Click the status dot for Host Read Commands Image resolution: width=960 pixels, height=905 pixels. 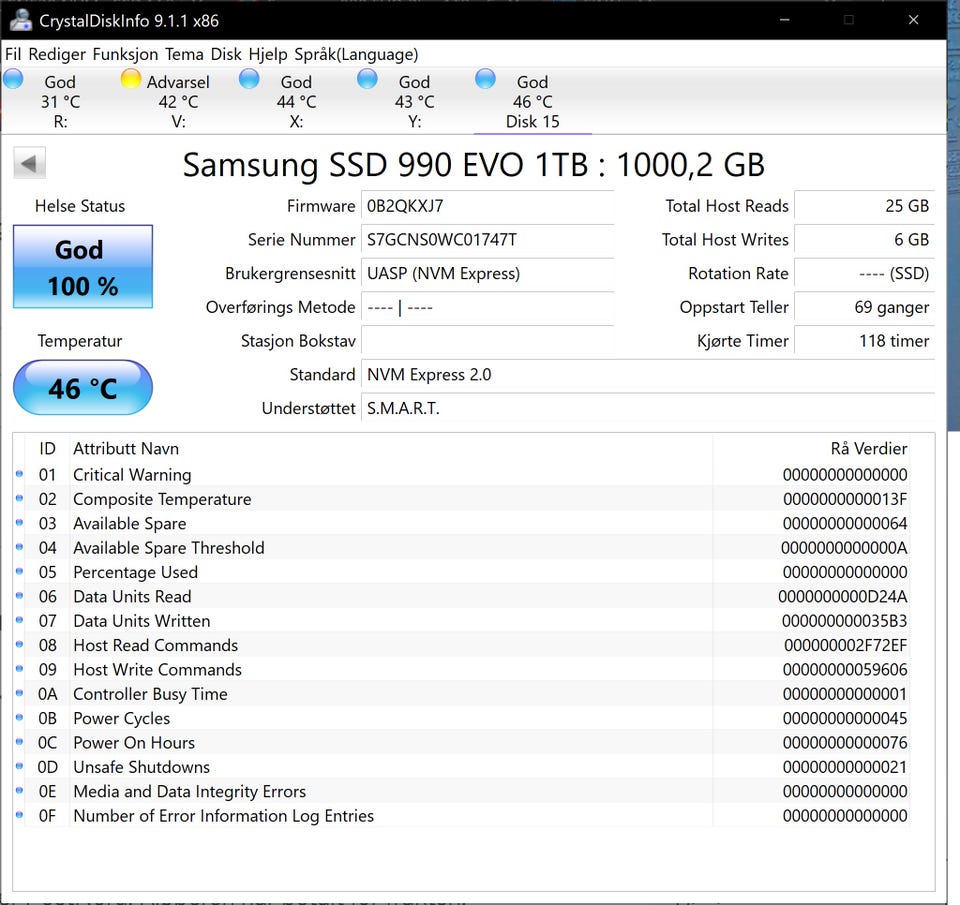click(x=19, y=645)
